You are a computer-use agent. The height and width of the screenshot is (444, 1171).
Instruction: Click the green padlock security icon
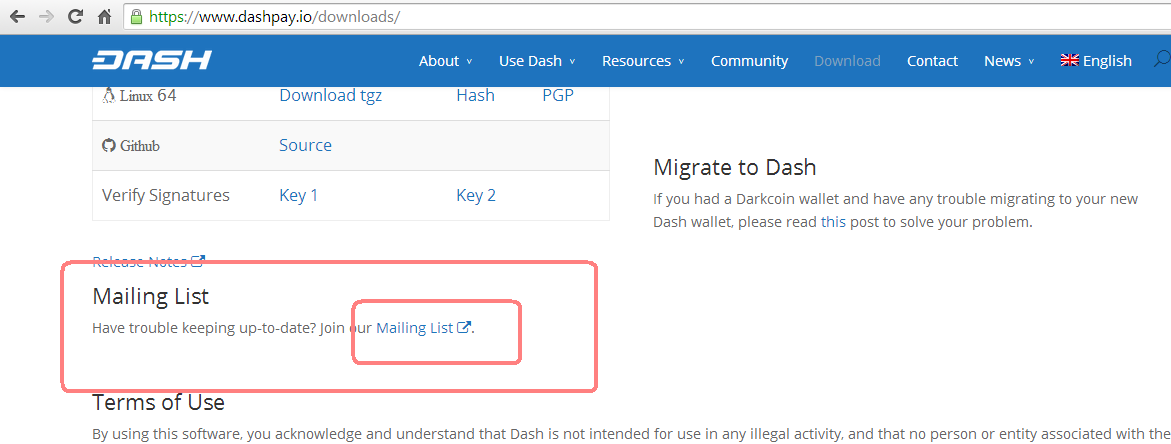[136, 16]
